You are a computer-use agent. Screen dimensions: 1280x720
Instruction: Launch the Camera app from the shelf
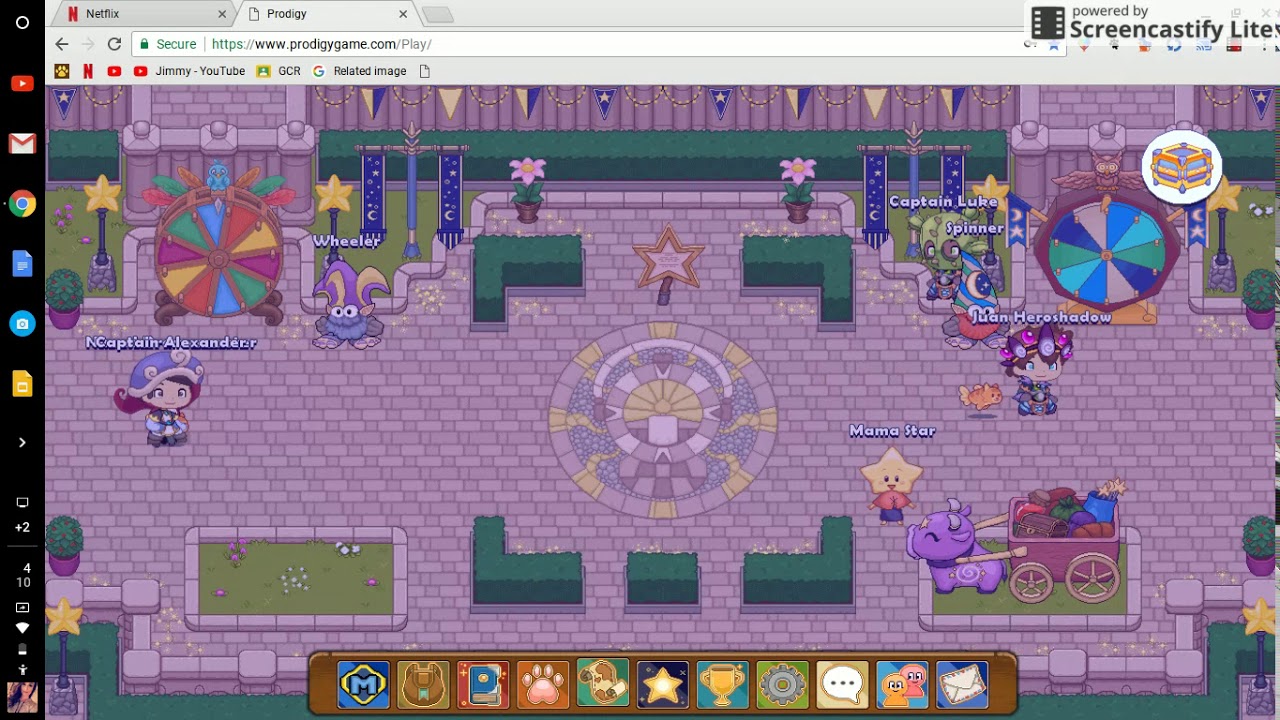pyautogui.click(x=22, y=324)
